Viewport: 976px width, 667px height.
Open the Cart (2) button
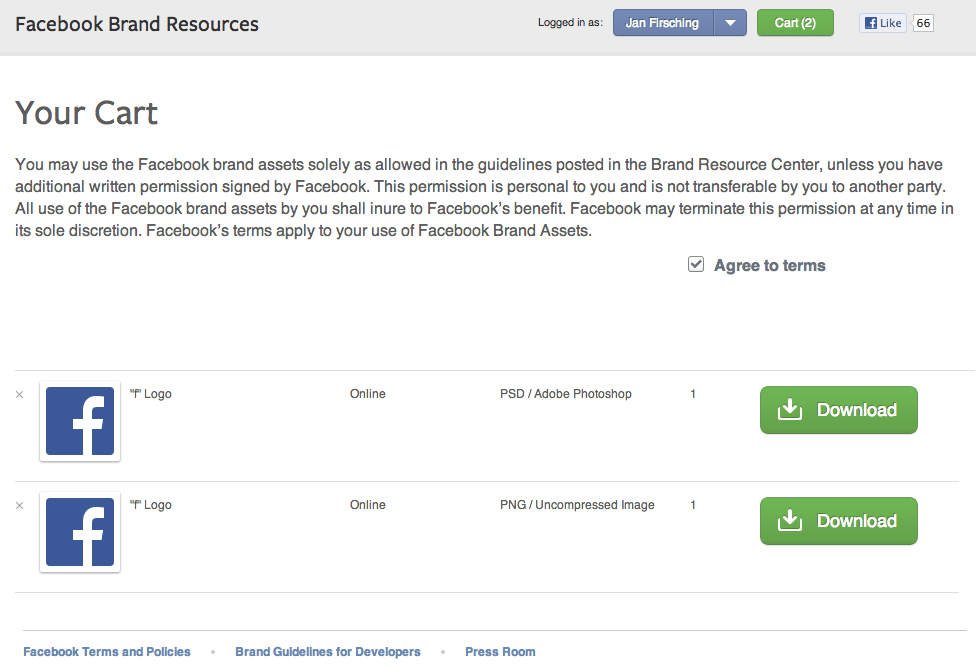pos(795,23)
